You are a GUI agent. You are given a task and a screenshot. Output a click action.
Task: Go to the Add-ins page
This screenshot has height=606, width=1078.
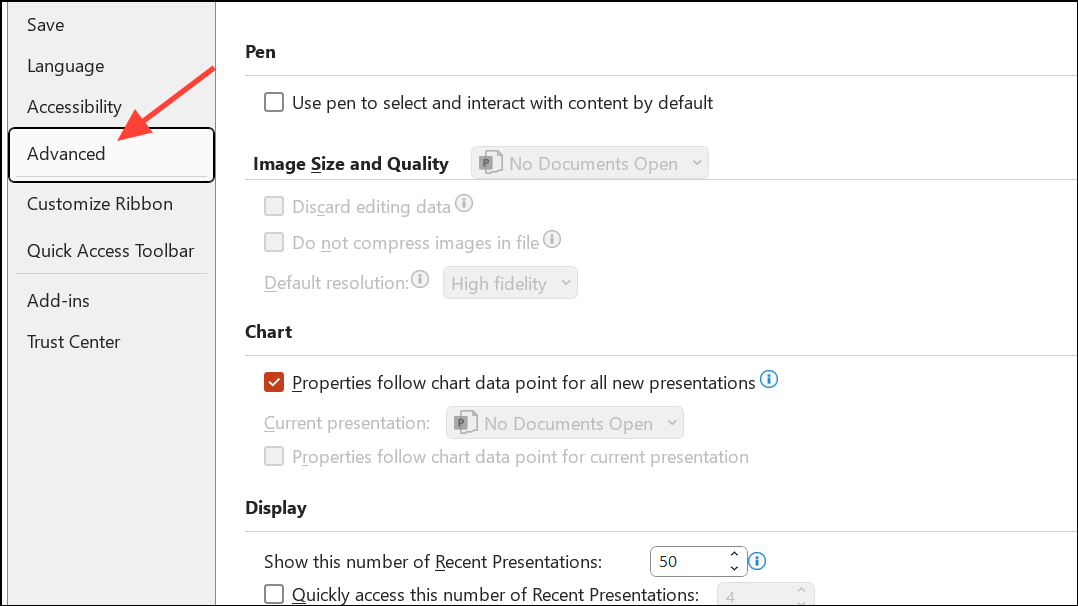coord(58,300)
